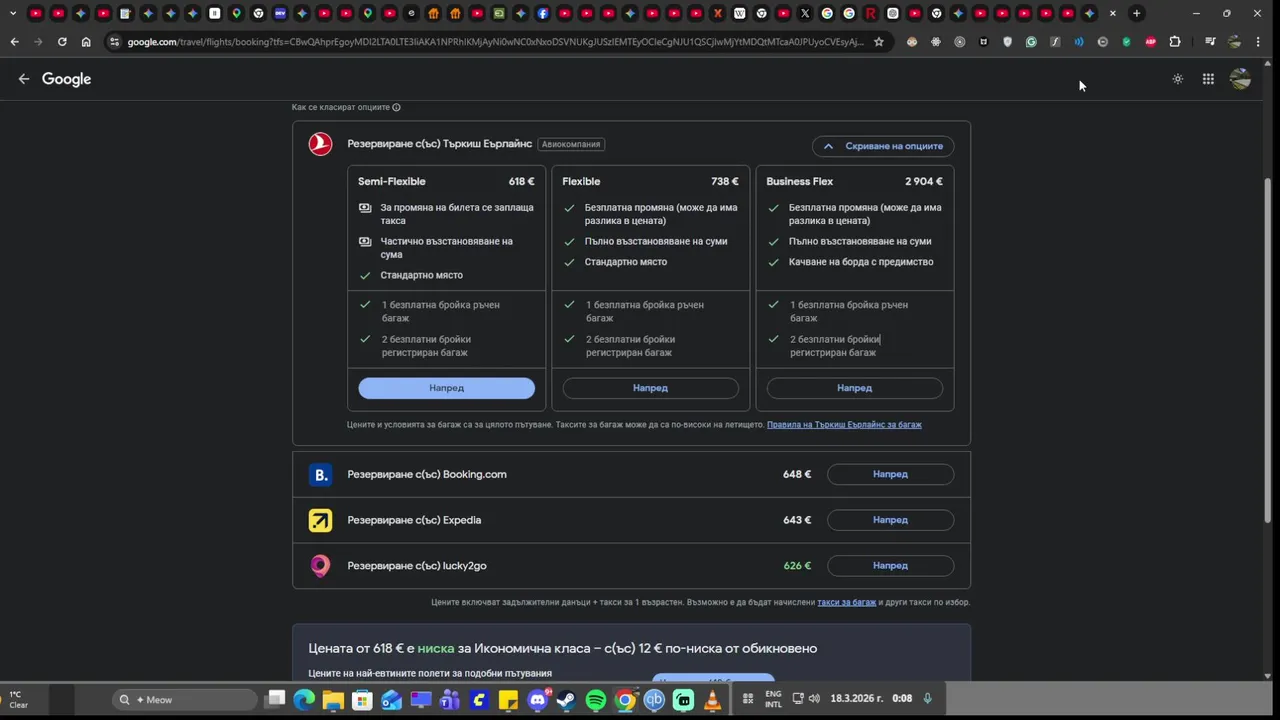
Task: Click the Turkish Airlines logo
Action: [x=320, y=144]
